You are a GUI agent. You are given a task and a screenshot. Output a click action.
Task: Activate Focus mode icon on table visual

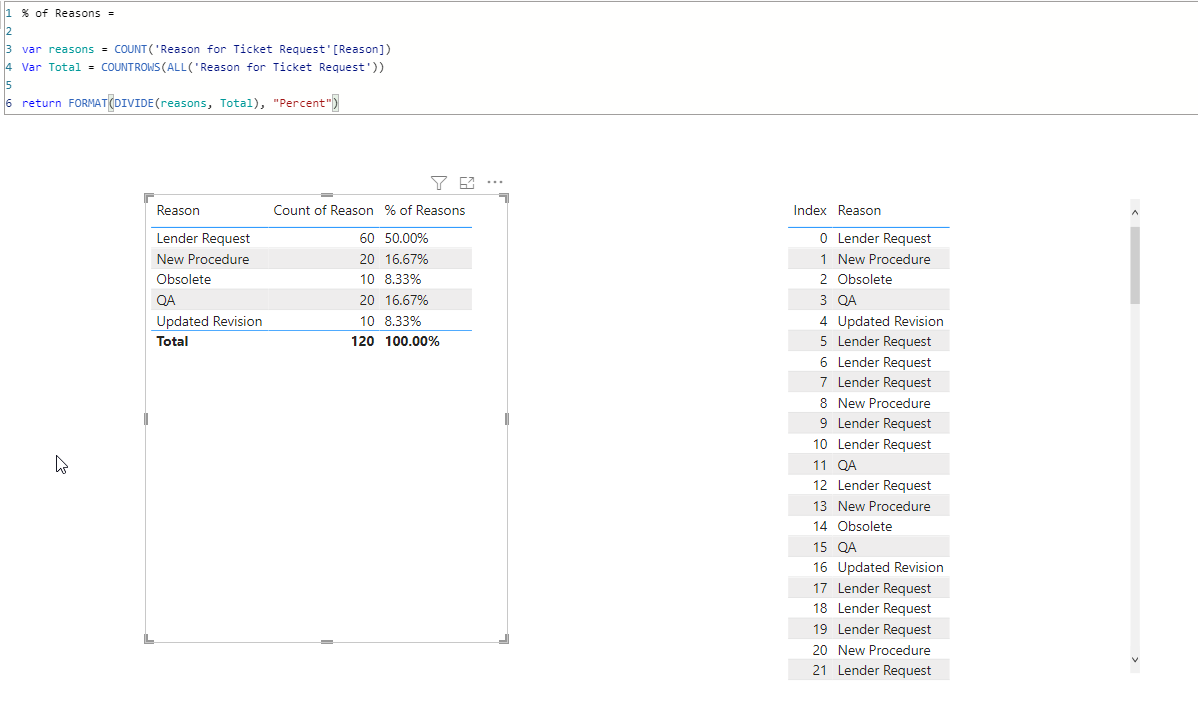coord(467,183)
